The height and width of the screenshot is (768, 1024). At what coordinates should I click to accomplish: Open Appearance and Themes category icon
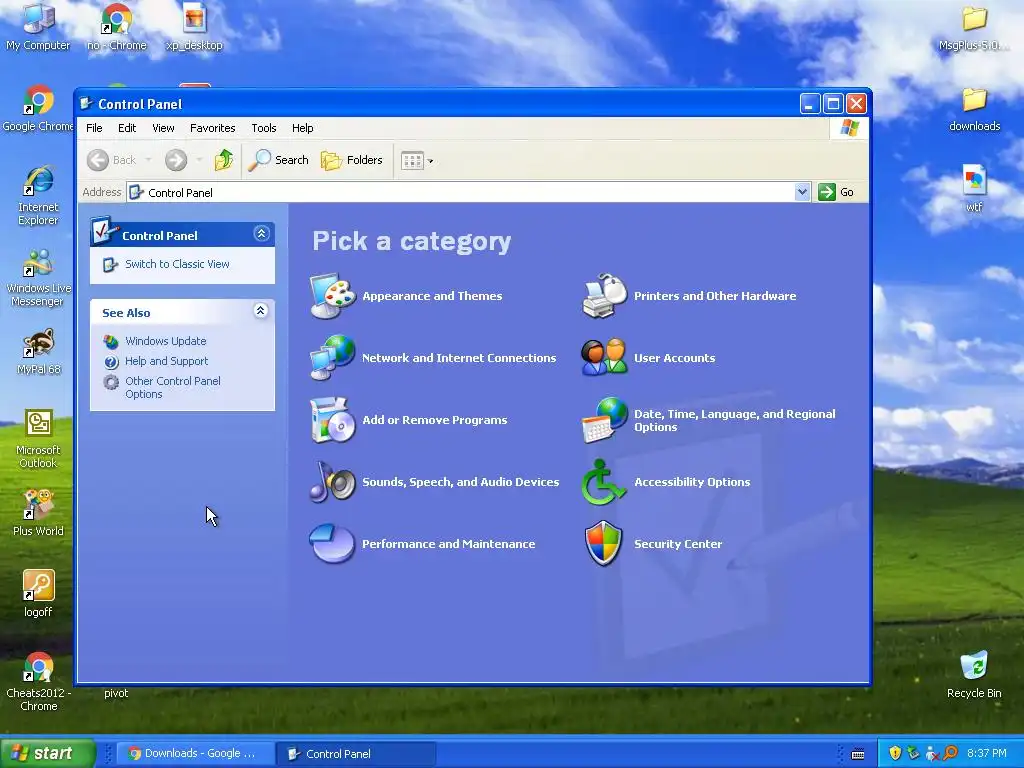click(x=332, y=296)
